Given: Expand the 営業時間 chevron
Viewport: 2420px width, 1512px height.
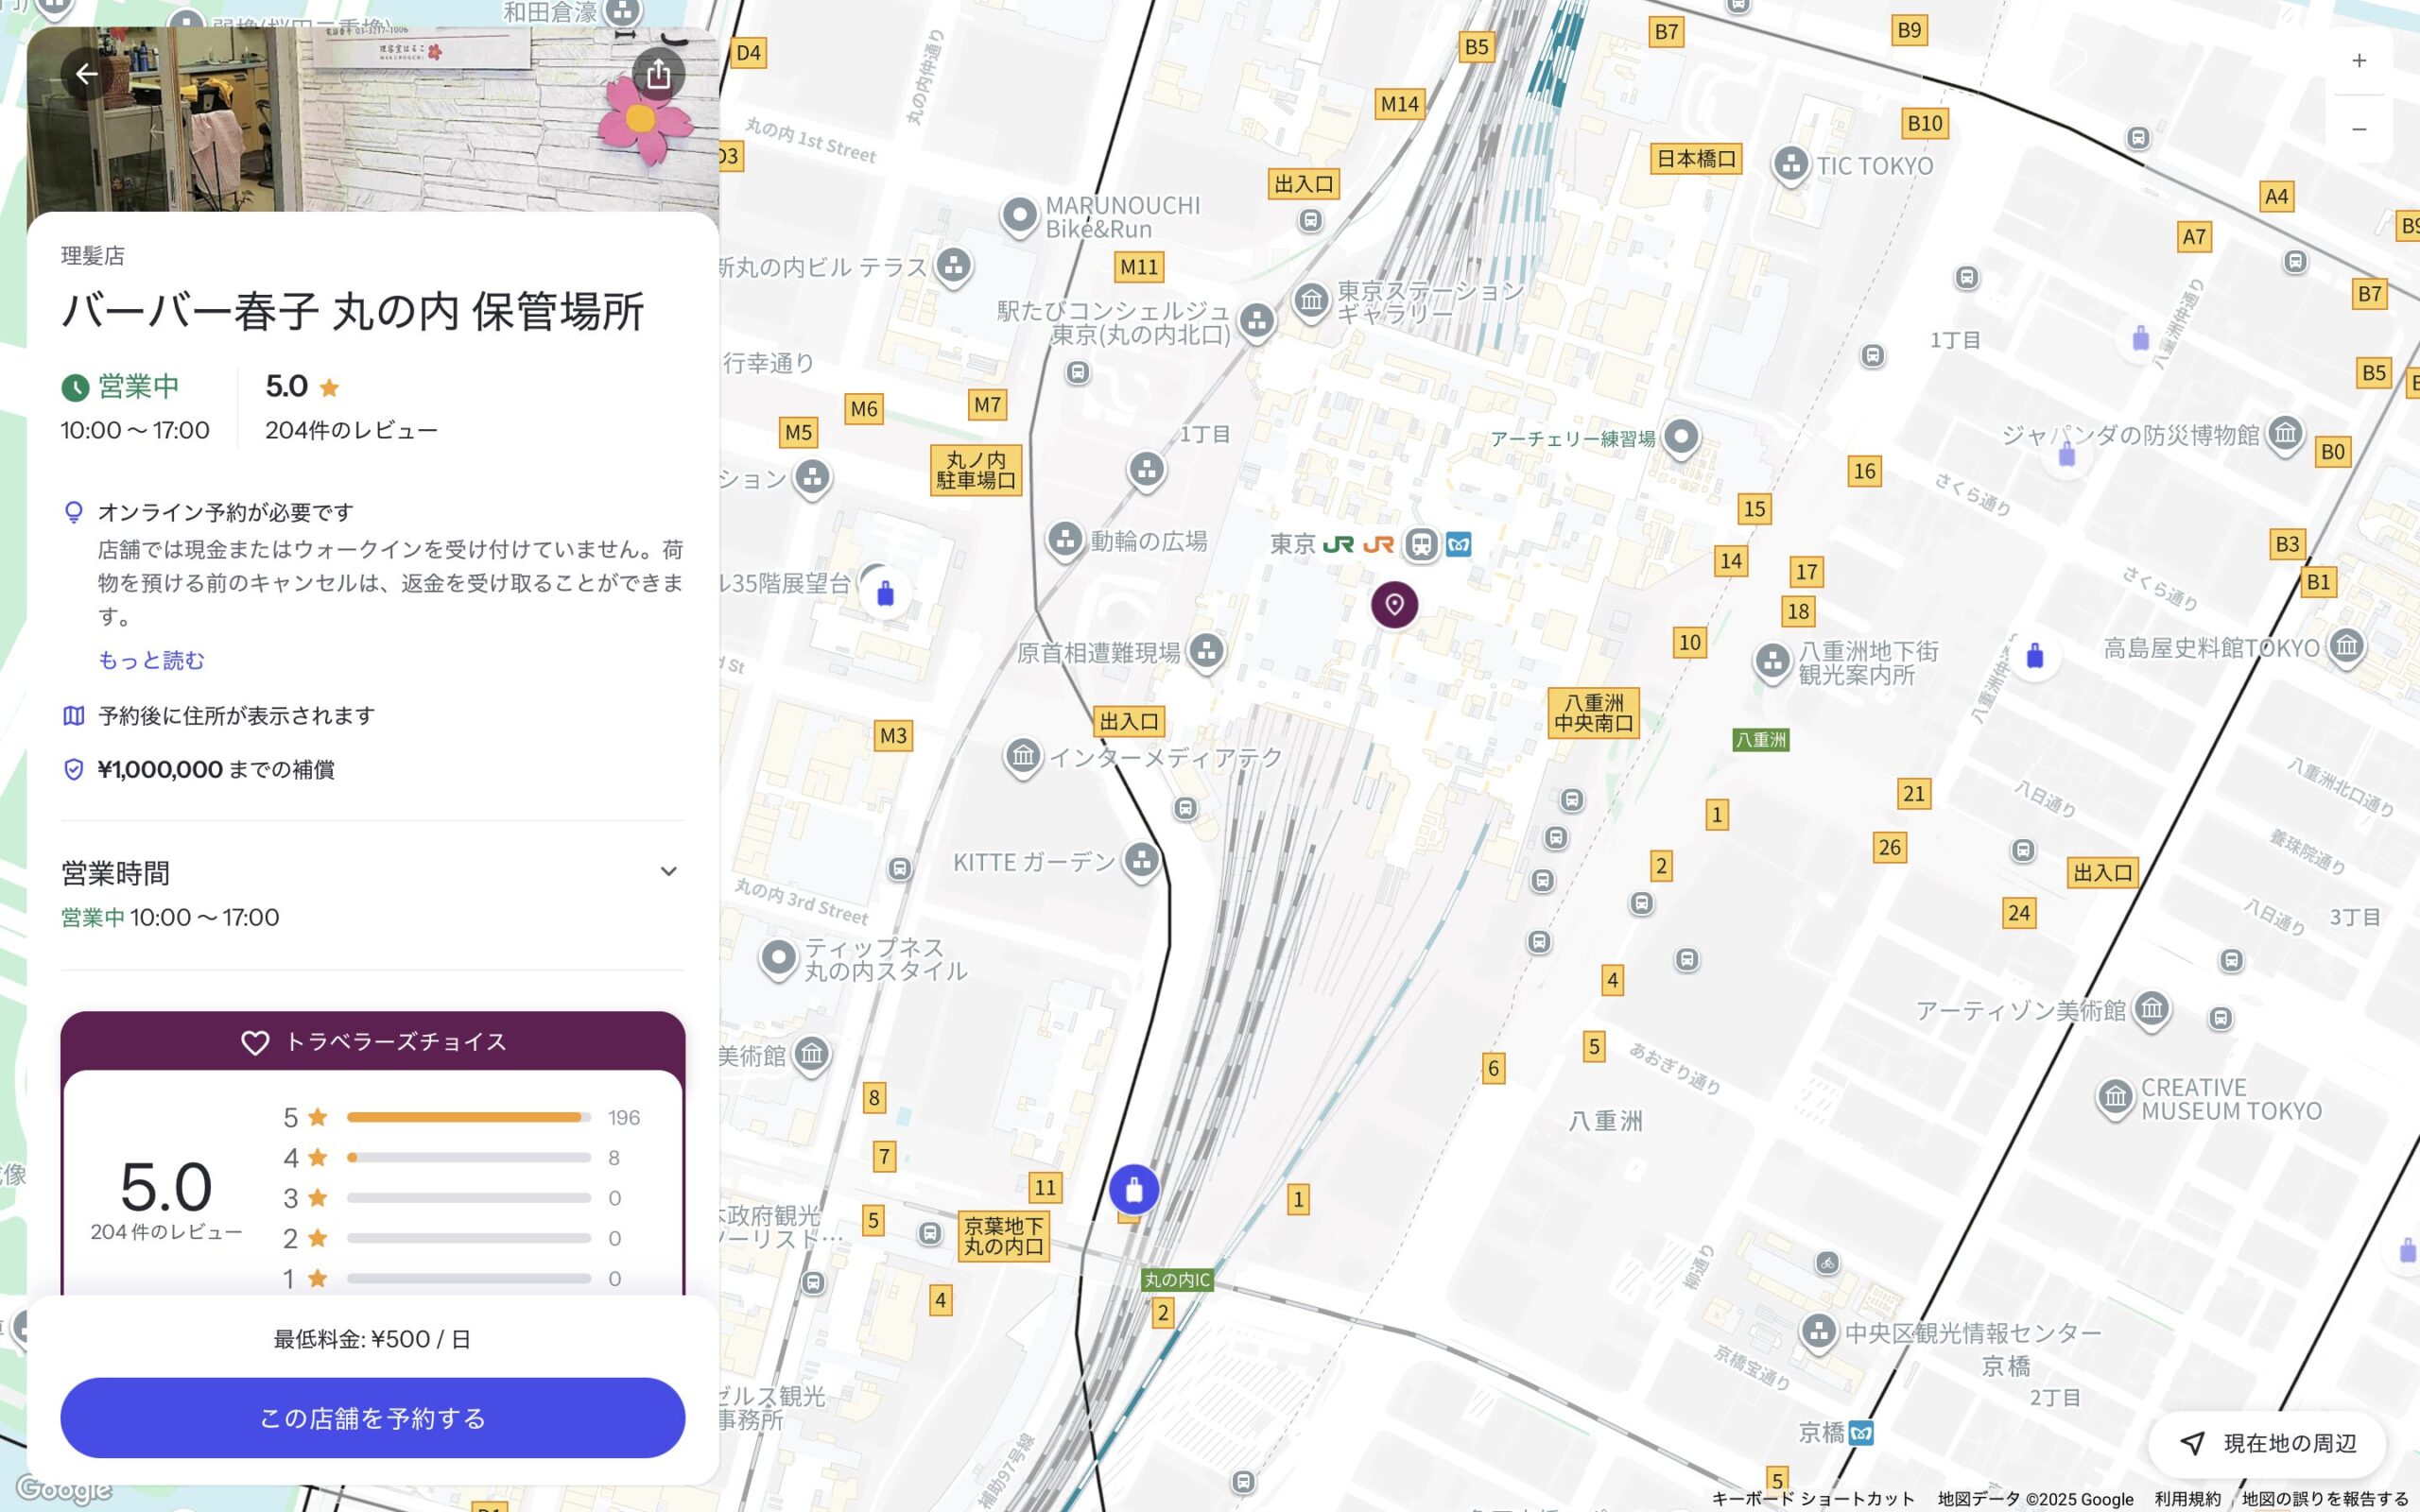Looking at the screenshot, I should [x=668, y=871].
